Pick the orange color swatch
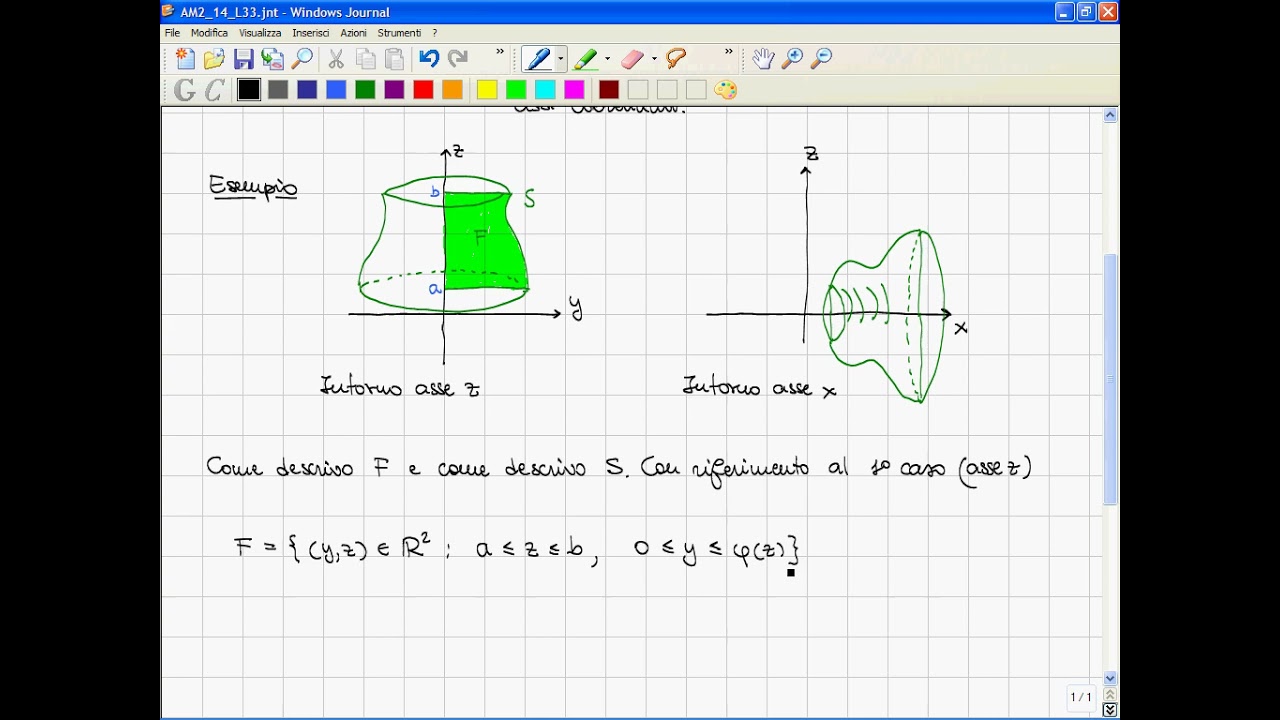 point(452,90)
